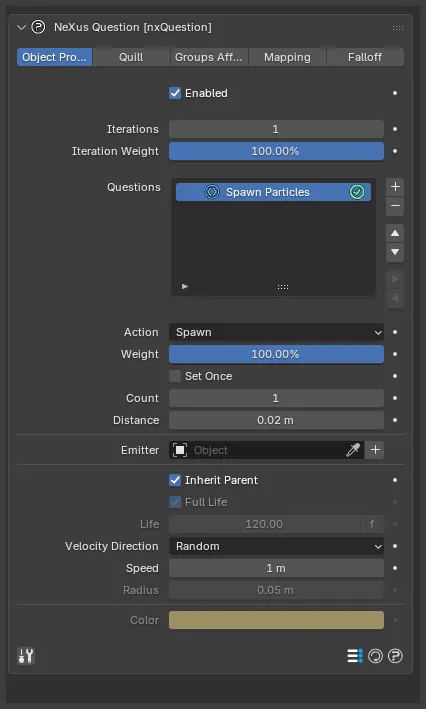
Task: Click the animate dot beside Iterations
Action: (395, 129)
